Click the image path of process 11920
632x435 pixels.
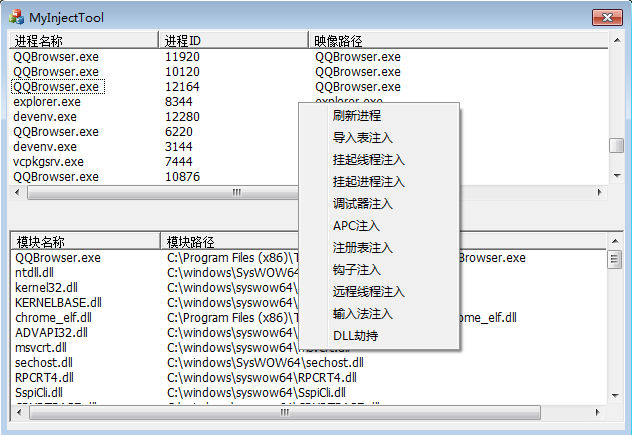click(x=358, y=57)
